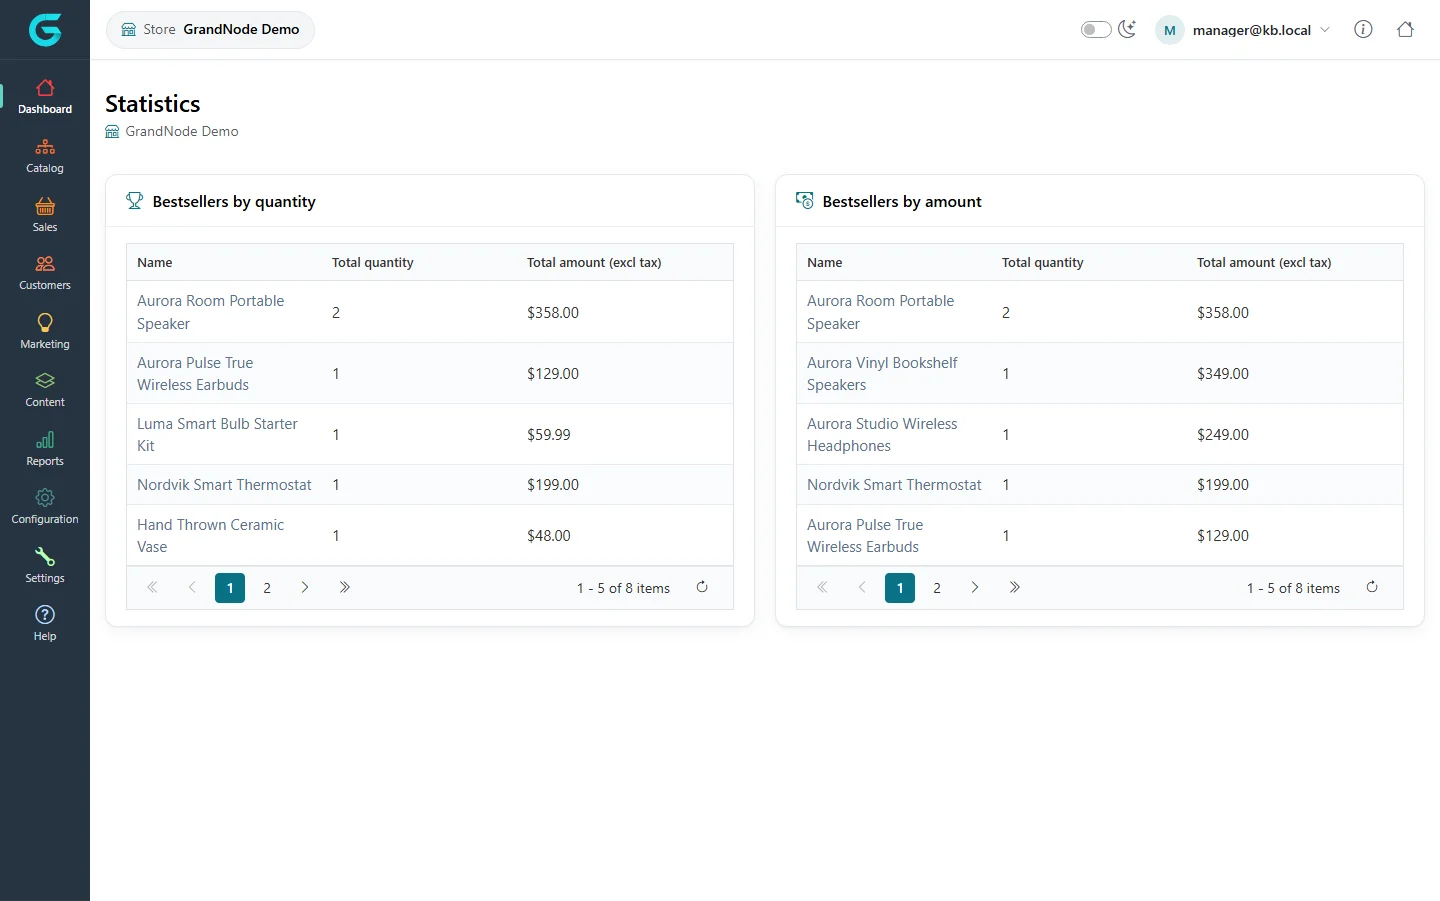
Task: Open the Marketing sidebar menu
Action: coord(45,332)
